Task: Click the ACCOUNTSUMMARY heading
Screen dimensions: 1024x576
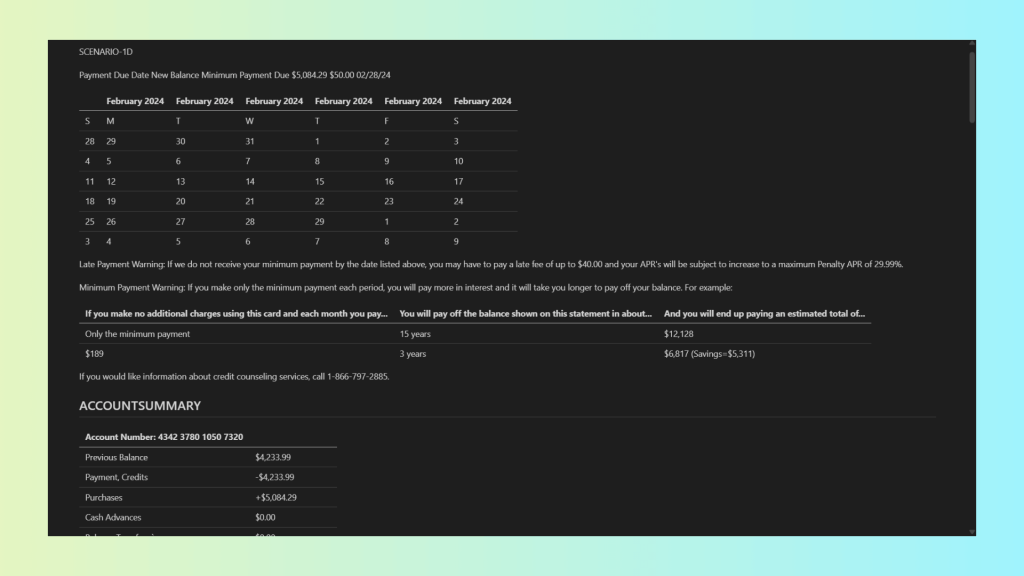Action: 139,406
